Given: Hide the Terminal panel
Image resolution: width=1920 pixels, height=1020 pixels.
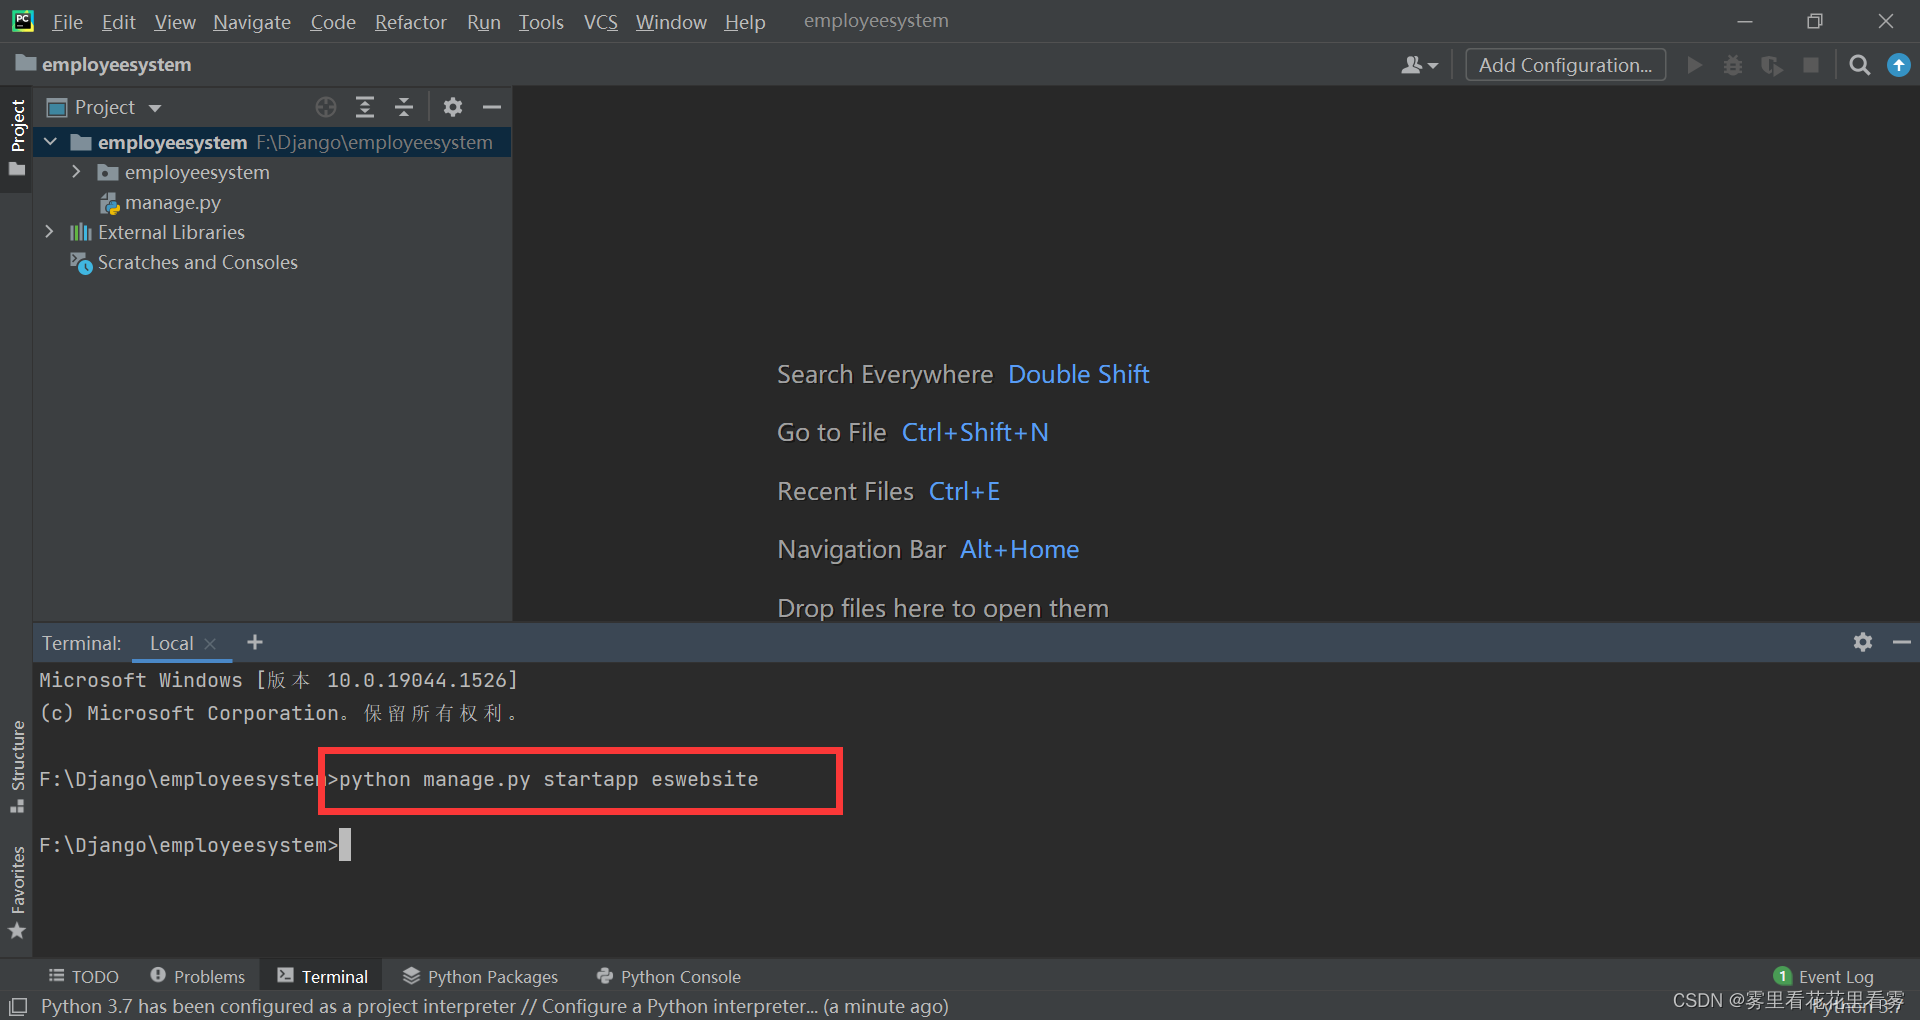Looking at the screenshot, I should tap(1901, 642).
